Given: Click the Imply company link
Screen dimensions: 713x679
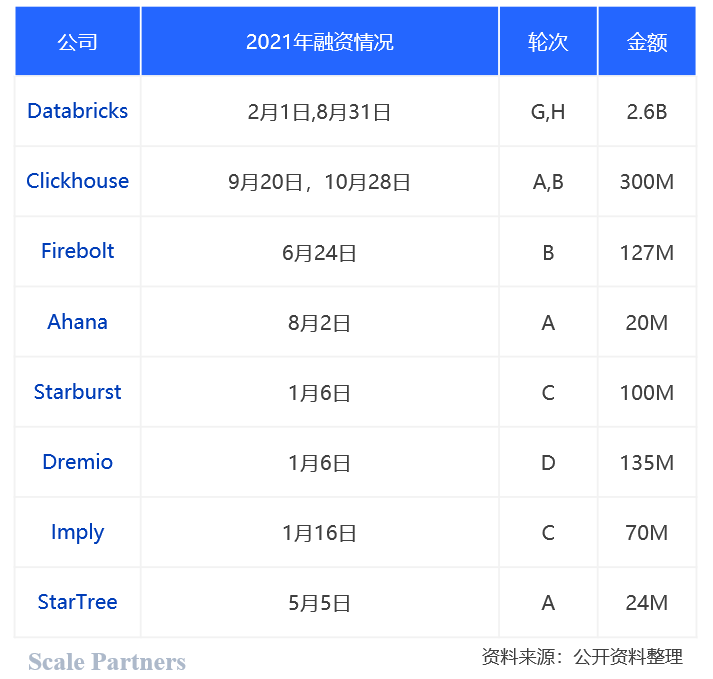Looking at the screenshot, I should (78, 532).
